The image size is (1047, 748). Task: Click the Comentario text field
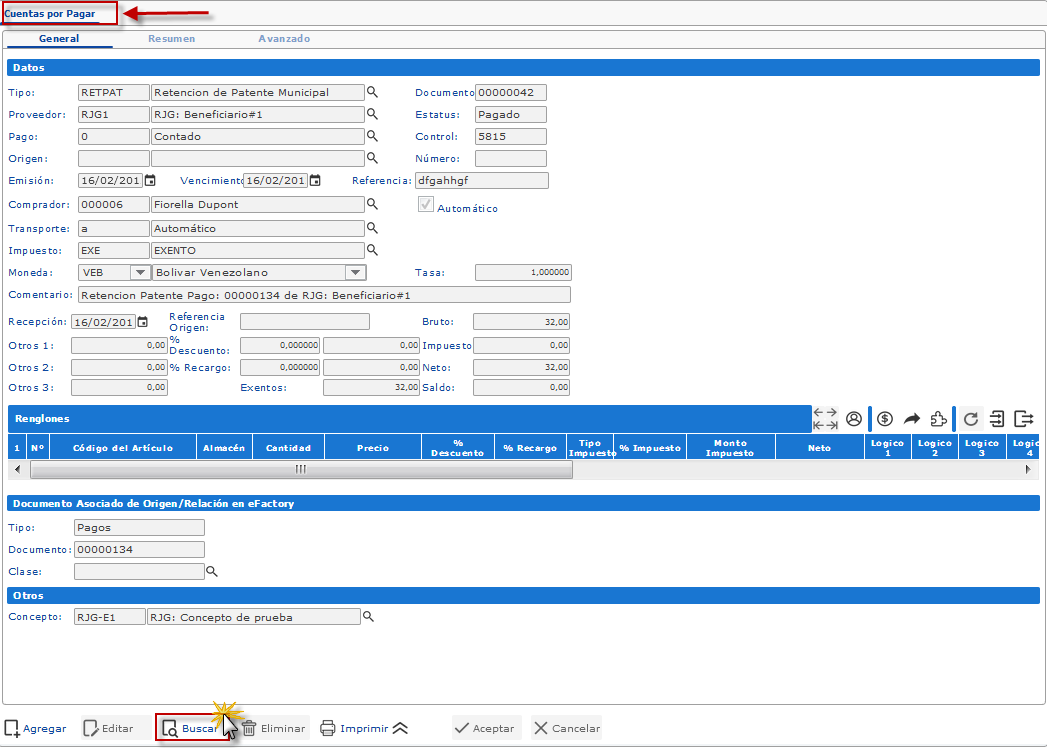[x=324, y=295]
